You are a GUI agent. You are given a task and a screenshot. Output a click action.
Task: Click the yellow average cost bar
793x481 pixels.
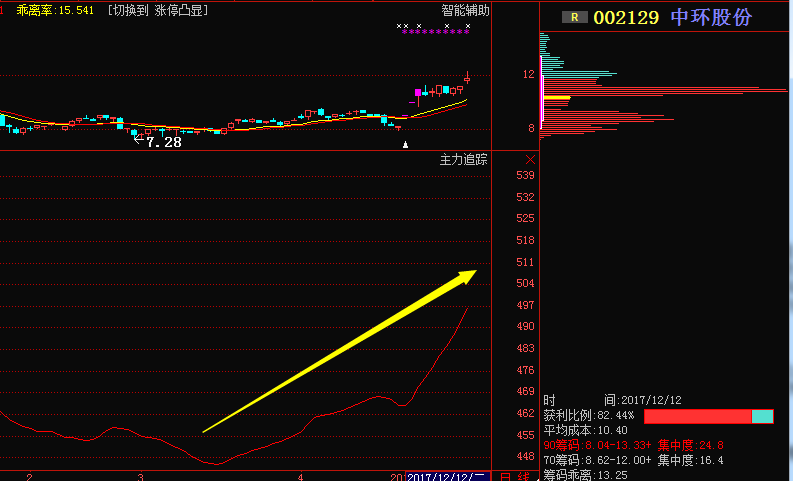point(556,98)
